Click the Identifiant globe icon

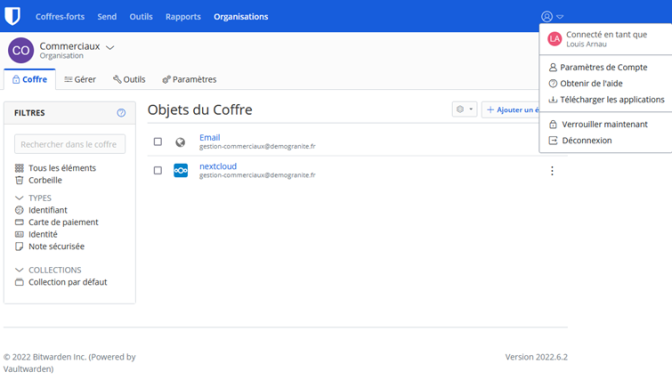click(x=19, y=210)
